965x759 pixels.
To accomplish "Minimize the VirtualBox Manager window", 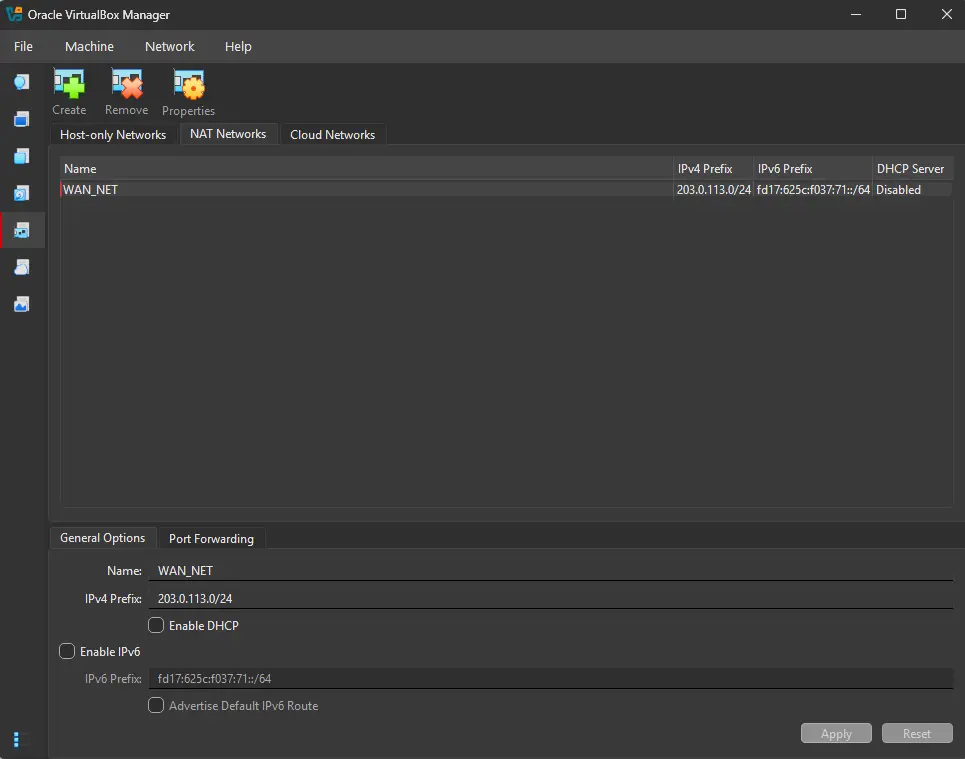I will pos(855,14).
